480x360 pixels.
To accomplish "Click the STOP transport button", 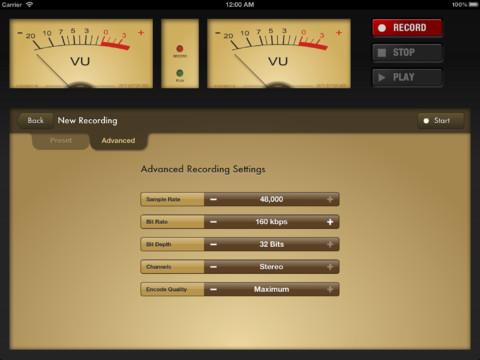I will [407, 53].
